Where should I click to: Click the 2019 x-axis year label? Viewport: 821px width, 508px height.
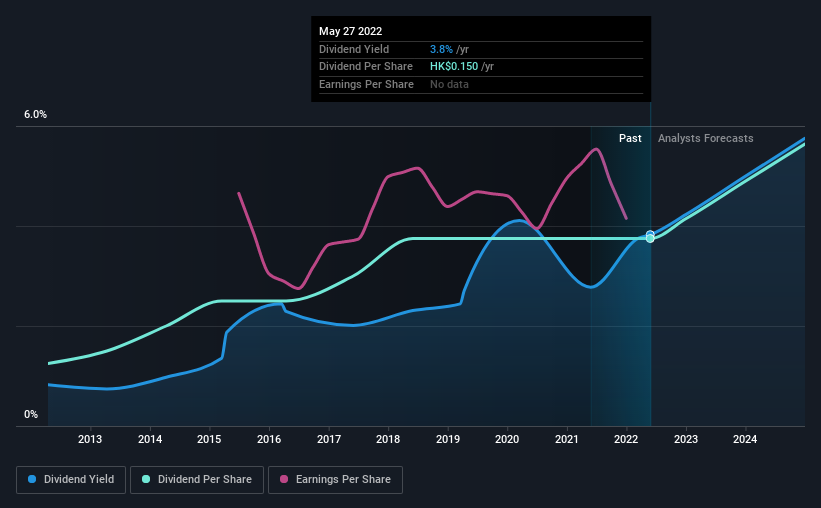coord(448,439)
